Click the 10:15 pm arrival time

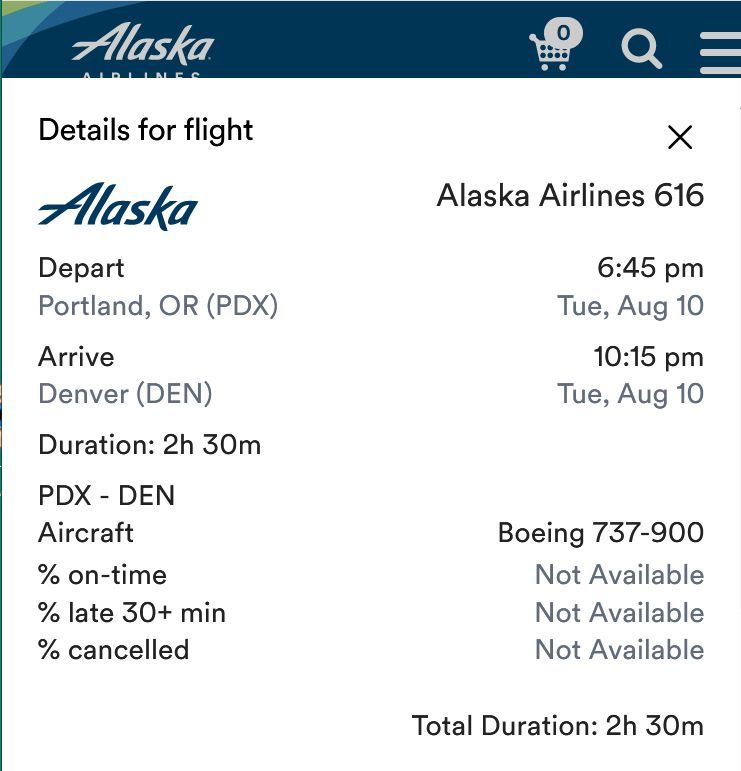649,357
